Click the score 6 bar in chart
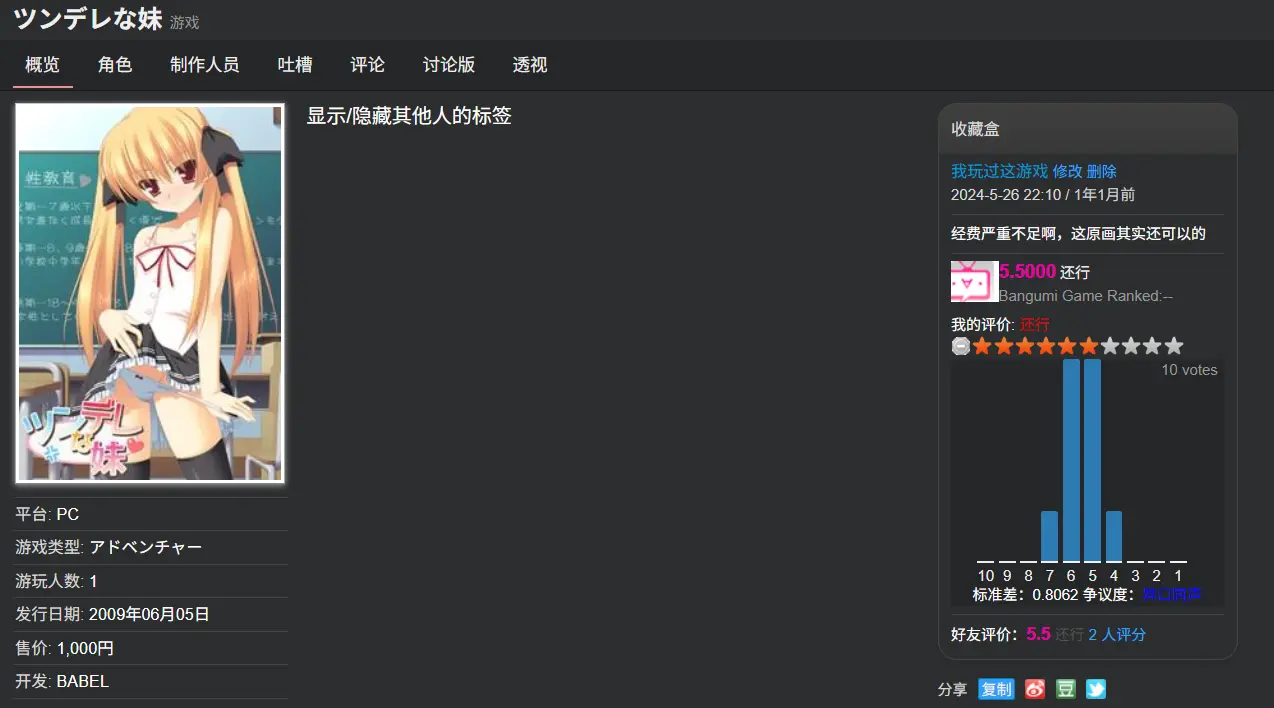The height and width of the screenshot is (708, 1274). 1071,460
